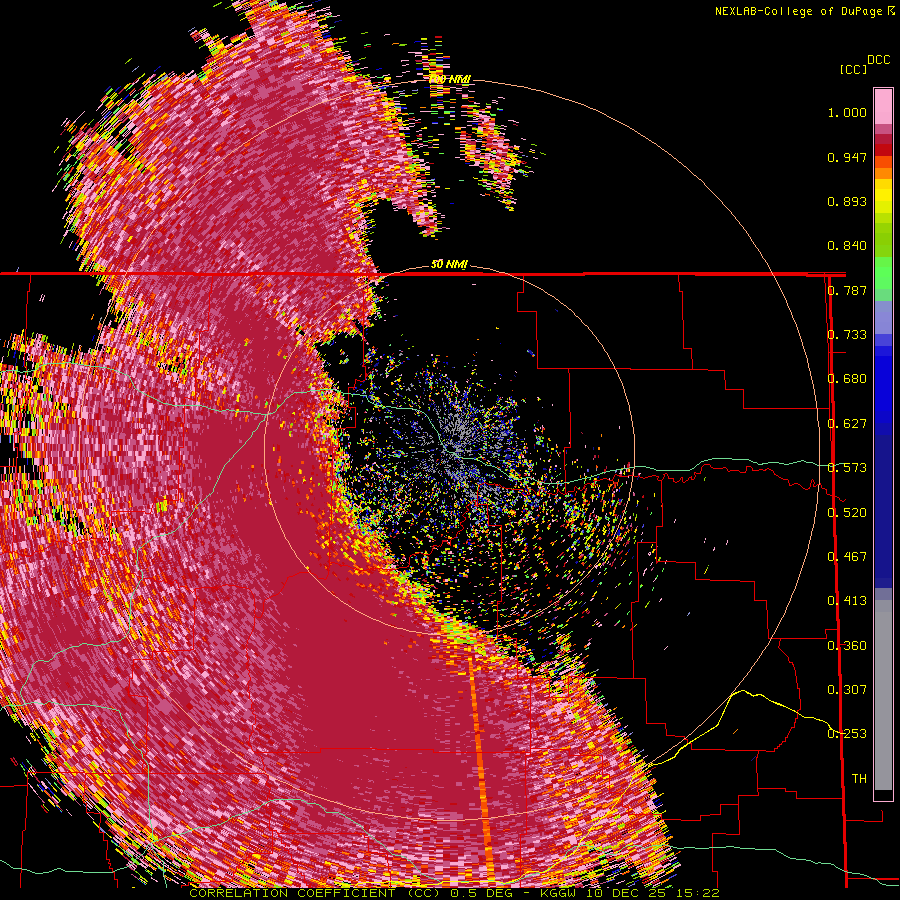Image resolution: width=900 pixels, height=900 pixels.
Task: Click the [CC] units label
Action: [x=854, y=69]
